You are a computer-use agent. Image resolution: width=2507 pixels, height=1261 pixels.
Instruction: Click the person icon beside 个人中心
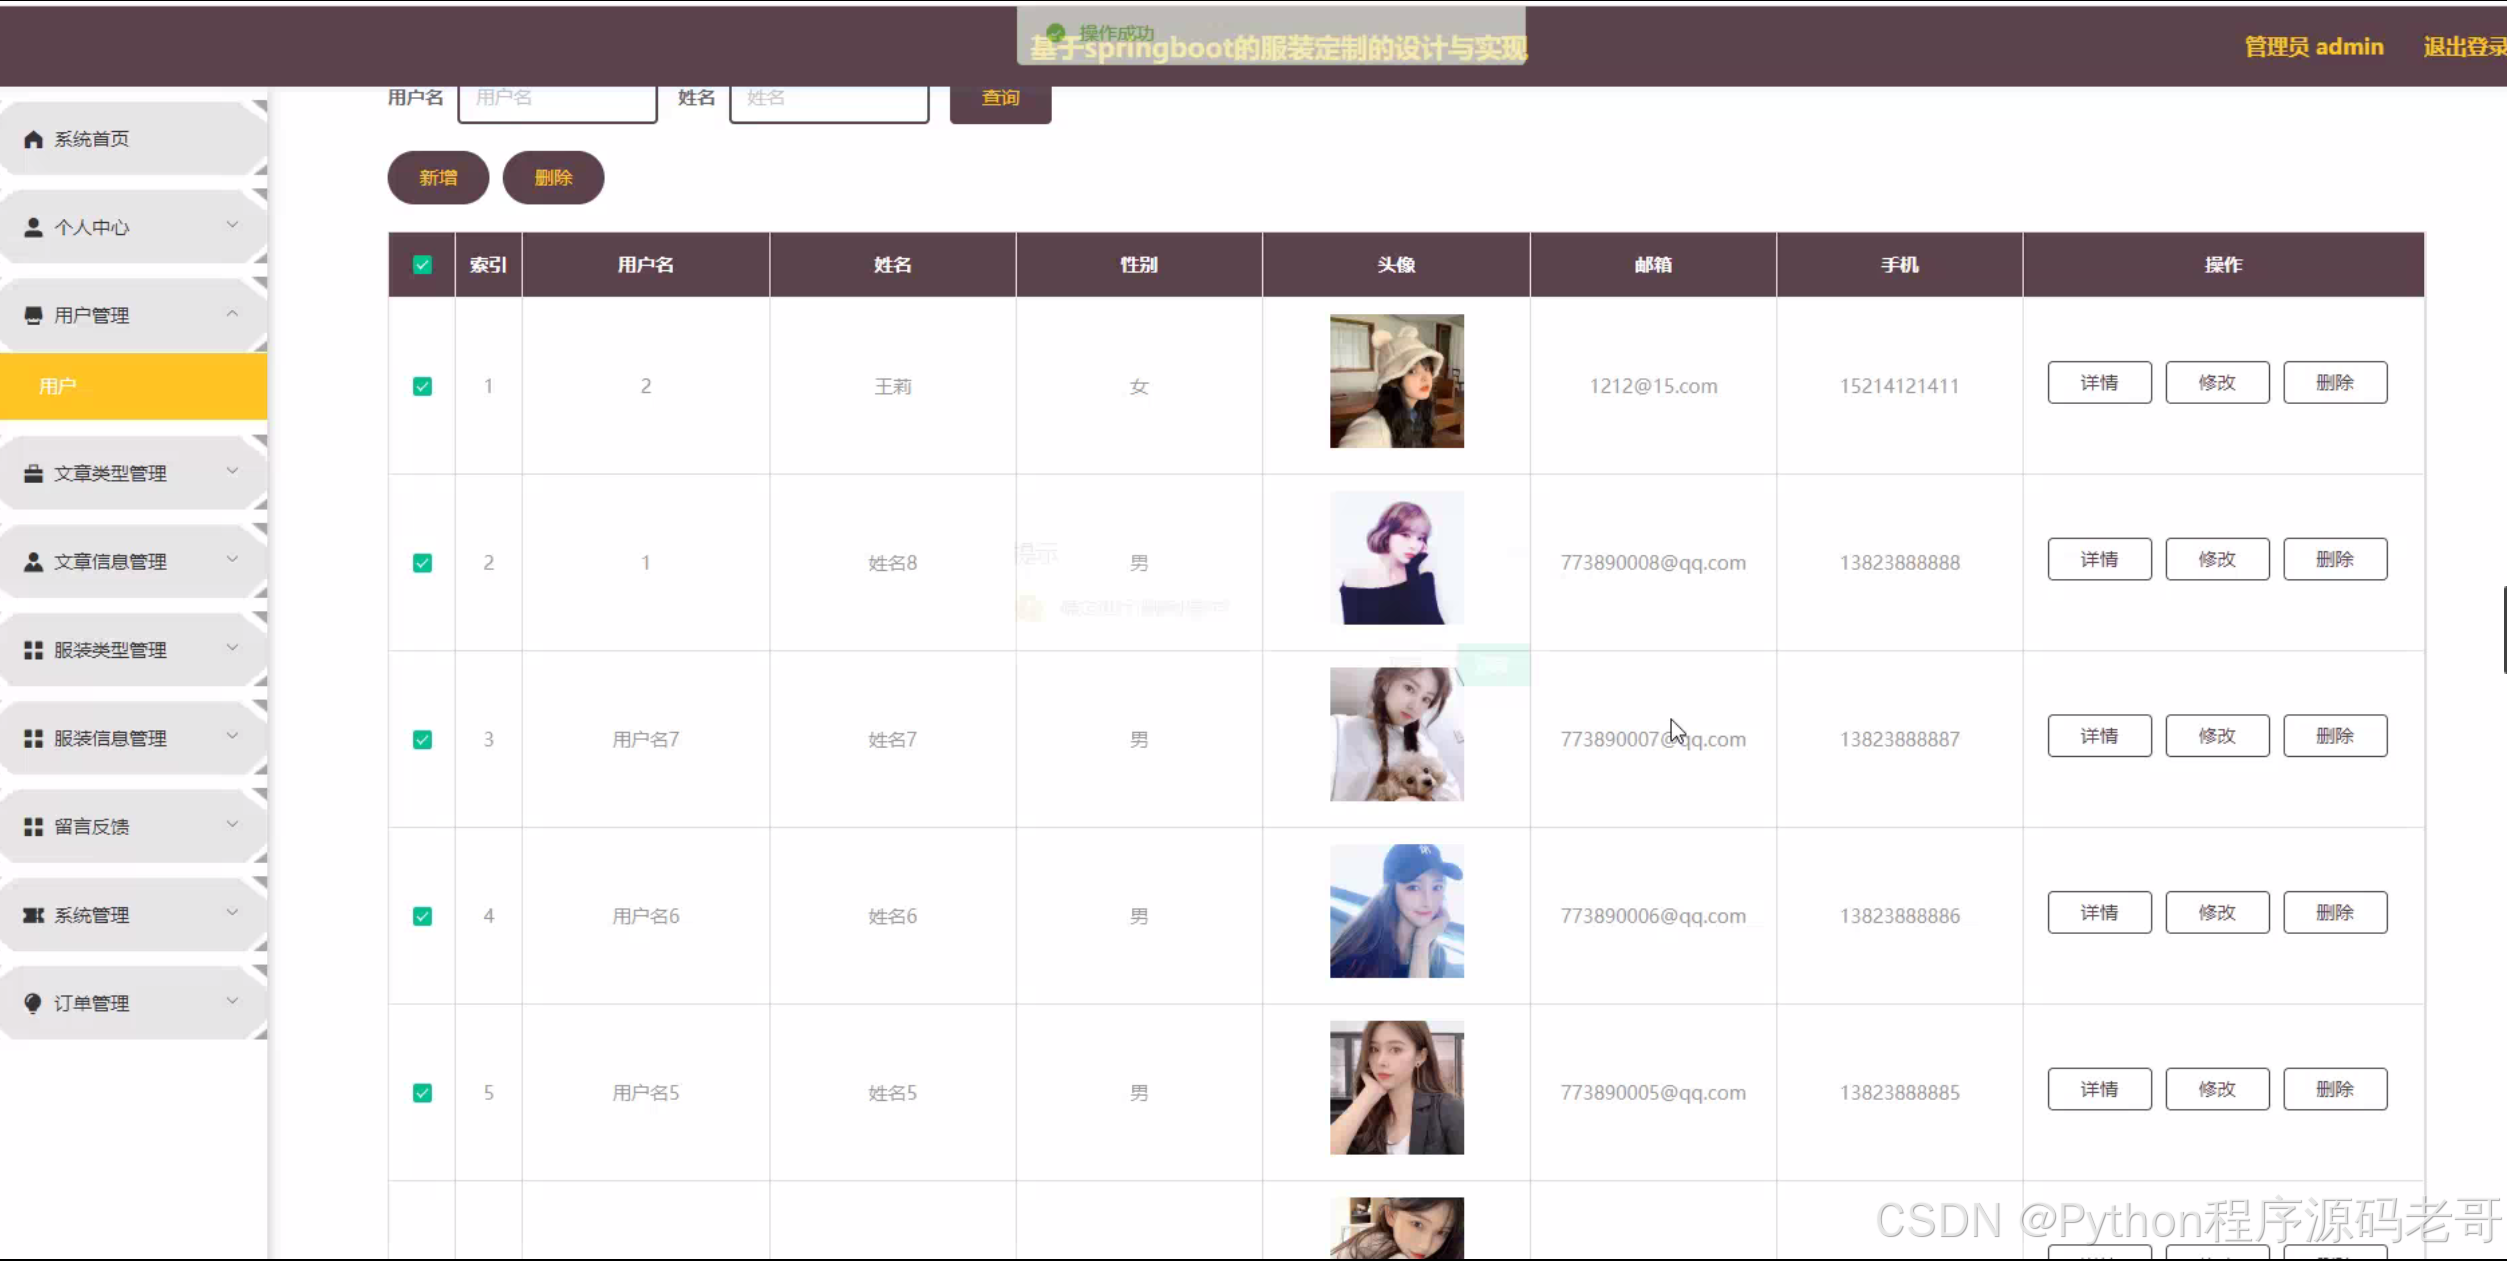[33, 227]
